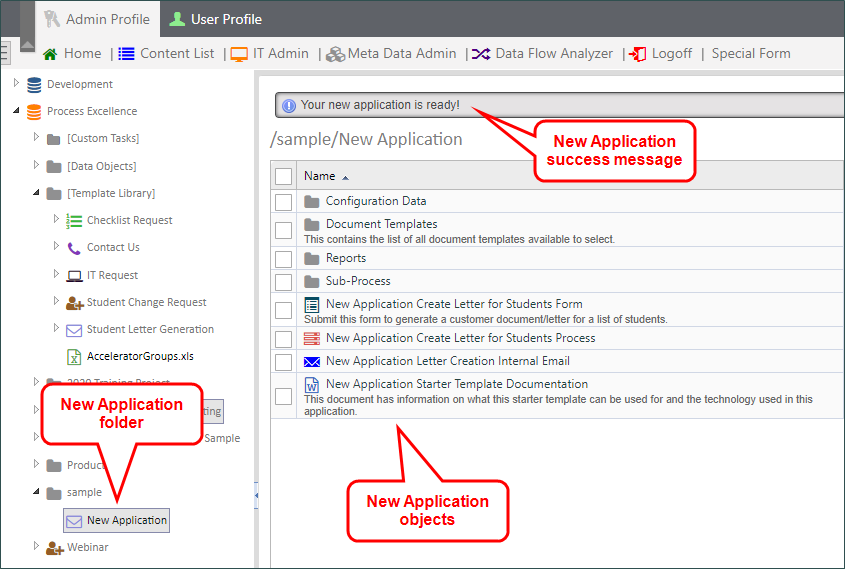
Task: Click the Contact Us phone icon
Action: pos(74,248)
